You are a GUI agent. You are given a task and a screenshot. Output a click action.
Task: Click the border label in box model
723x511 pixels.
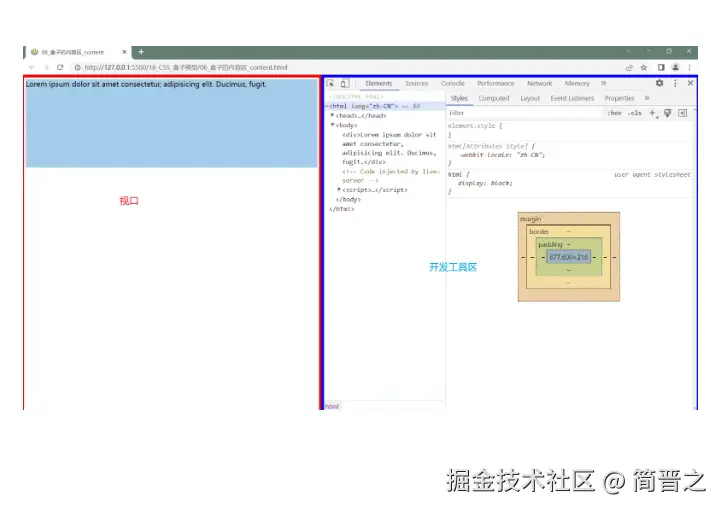click(x=539, y=232)
